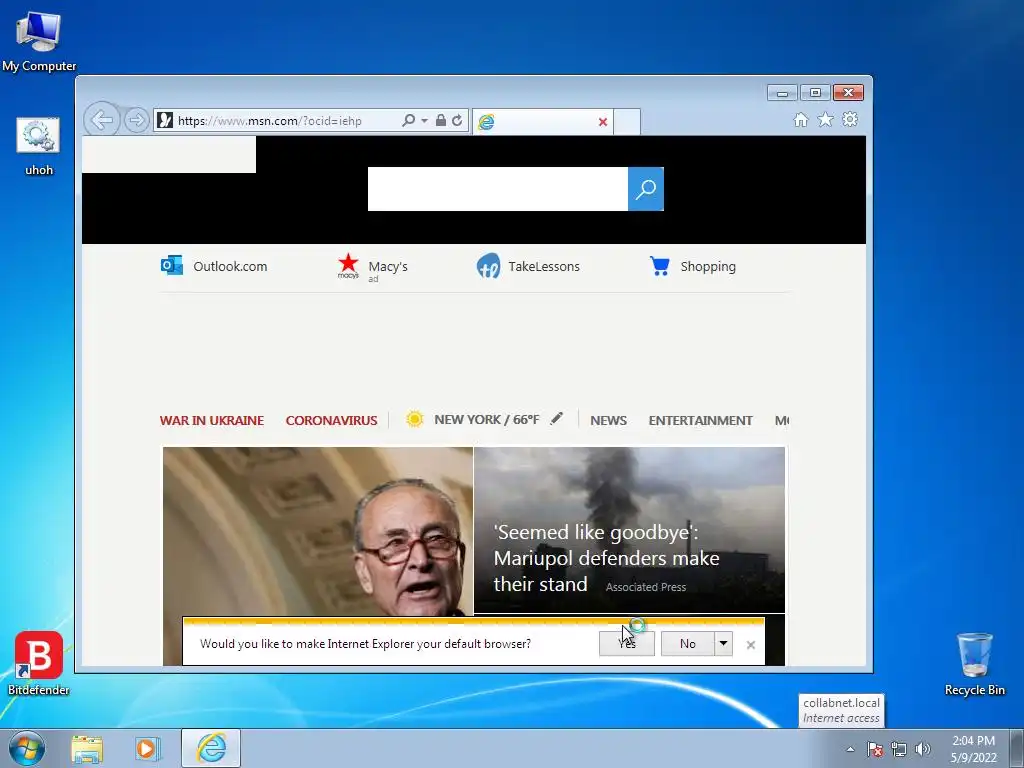Open Action Center flag icon in tray
This screenshot has height=768, width=1024.
click(874, 749)
